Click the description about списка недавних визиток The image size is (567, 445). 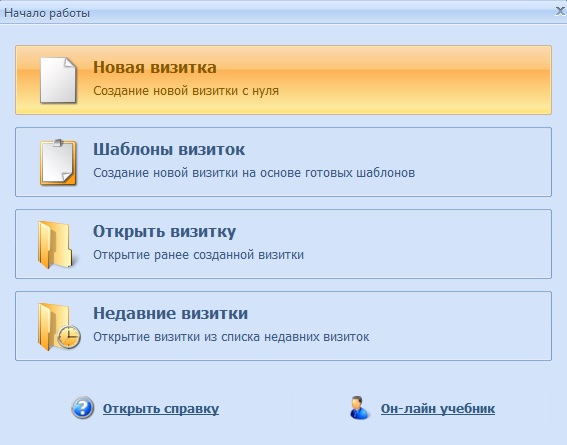[x=231, y=337]
